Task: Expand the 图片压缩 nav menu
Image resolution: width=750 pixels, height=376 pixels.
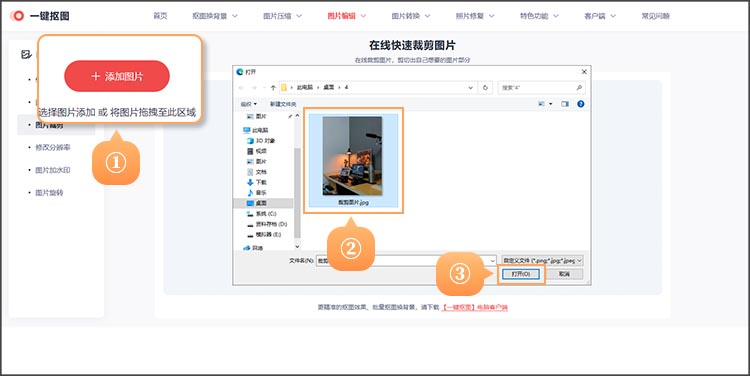Action: (282, 16)
